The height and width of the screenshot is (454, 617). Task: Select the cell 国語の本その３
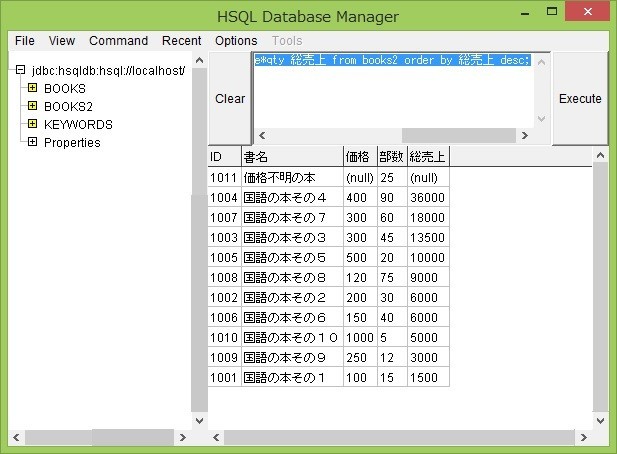[292, 238]
